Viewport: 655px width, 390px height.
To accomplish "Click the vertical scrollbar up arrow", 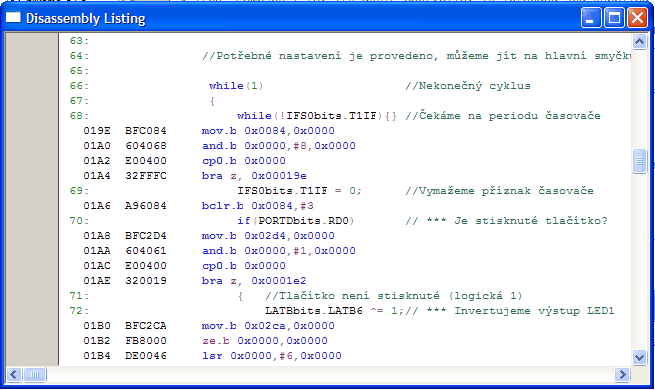I will [x=640, y=41].
